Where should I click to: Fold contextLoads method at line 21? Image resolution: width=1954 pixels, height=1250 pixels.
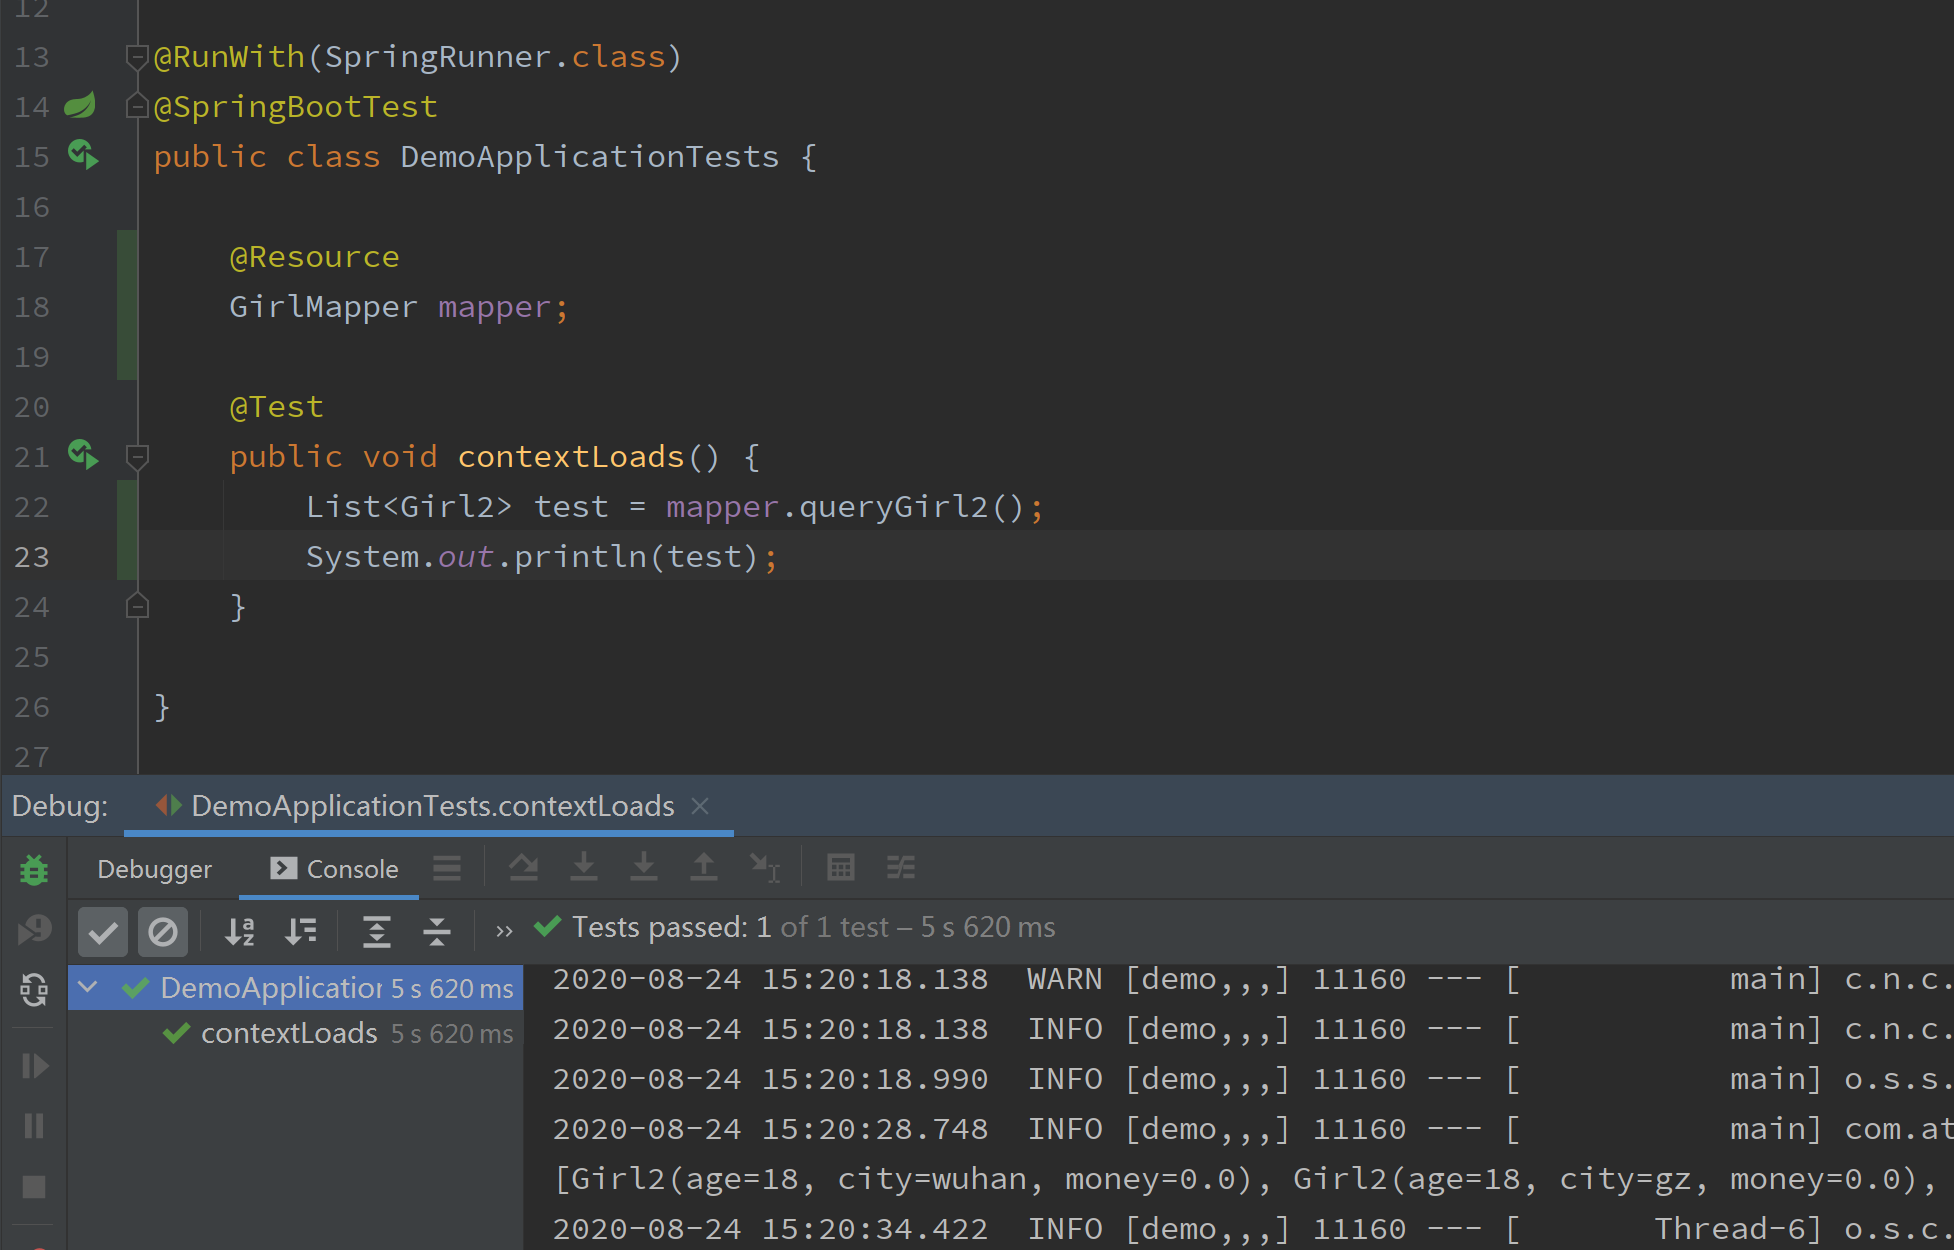click(138, 457)
